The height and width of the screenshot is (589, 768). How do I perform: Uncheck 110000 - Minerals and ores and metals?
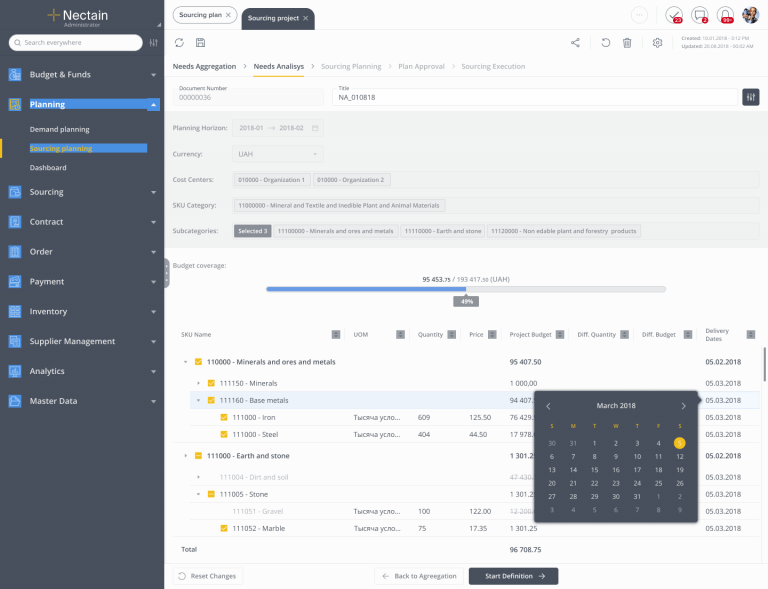(198, 362)
